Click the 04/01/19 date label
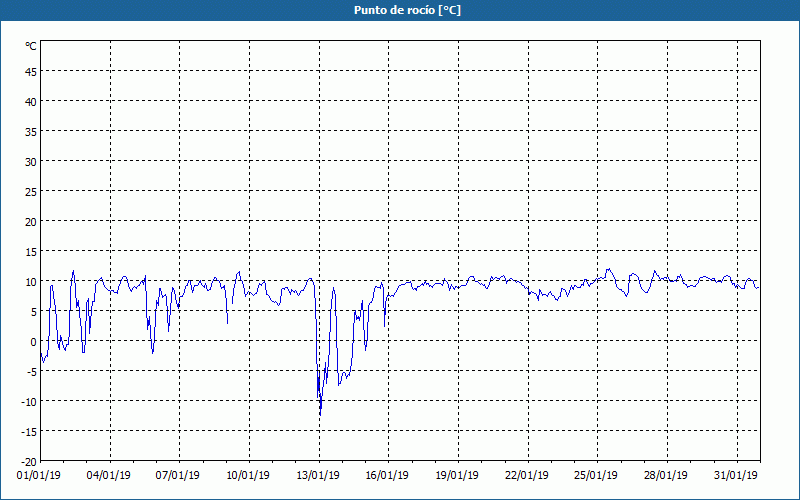The width and height of the screenshot is (800, 500). [x=108, y=476]
